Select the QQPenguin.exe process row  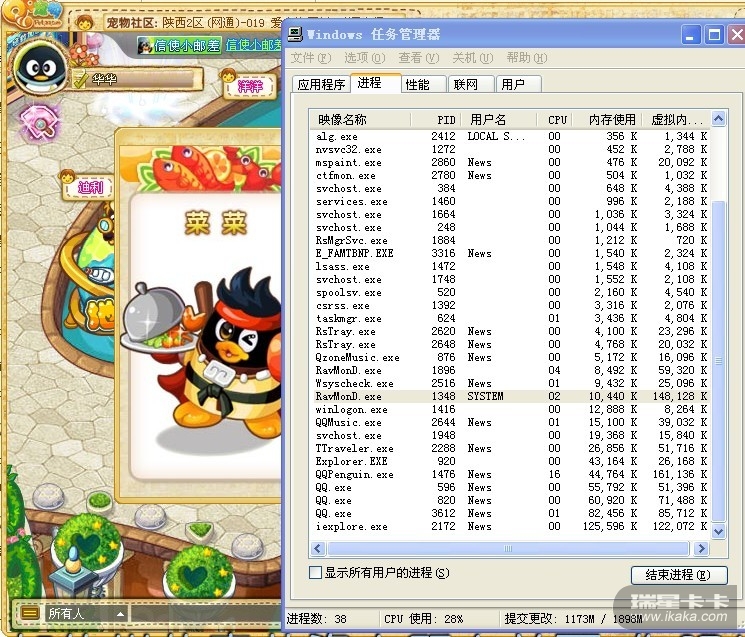(x=511, y=475)
